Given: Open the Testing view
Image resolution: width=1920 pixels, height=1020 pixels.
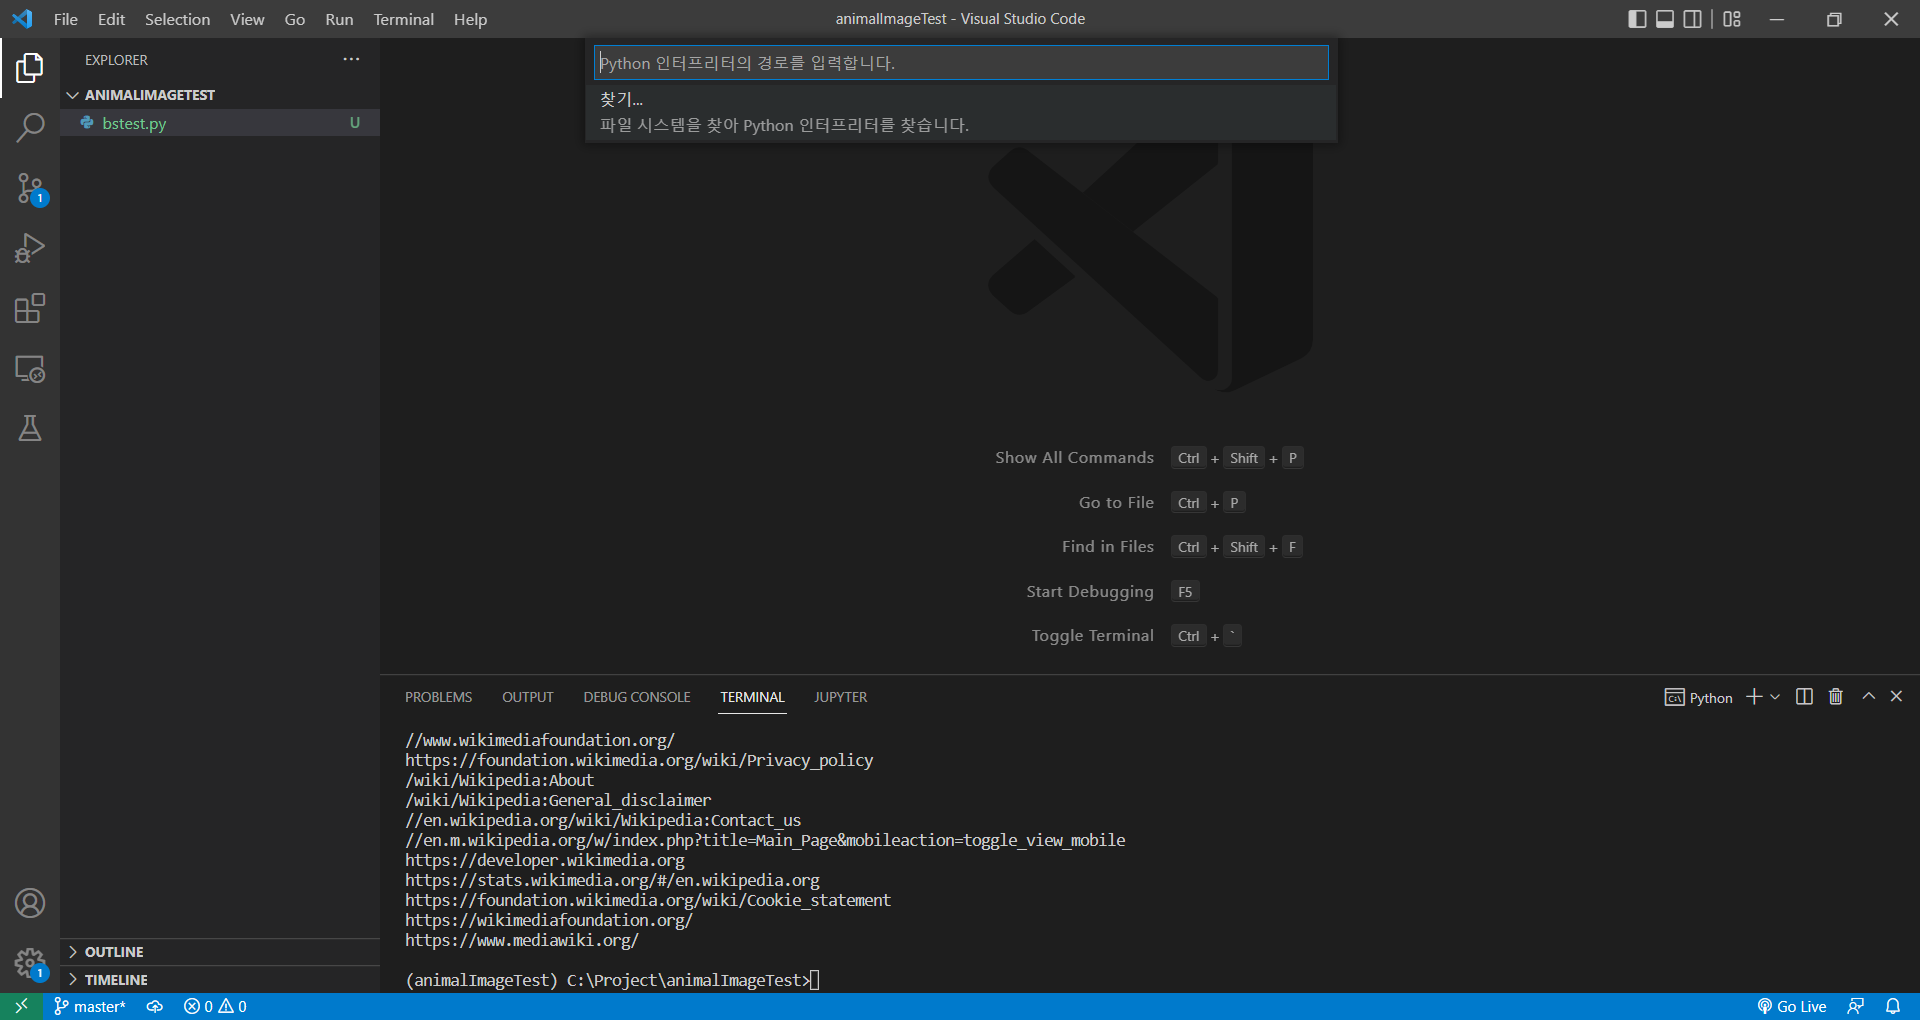Looking at the screenshot, I should (30, 428).
